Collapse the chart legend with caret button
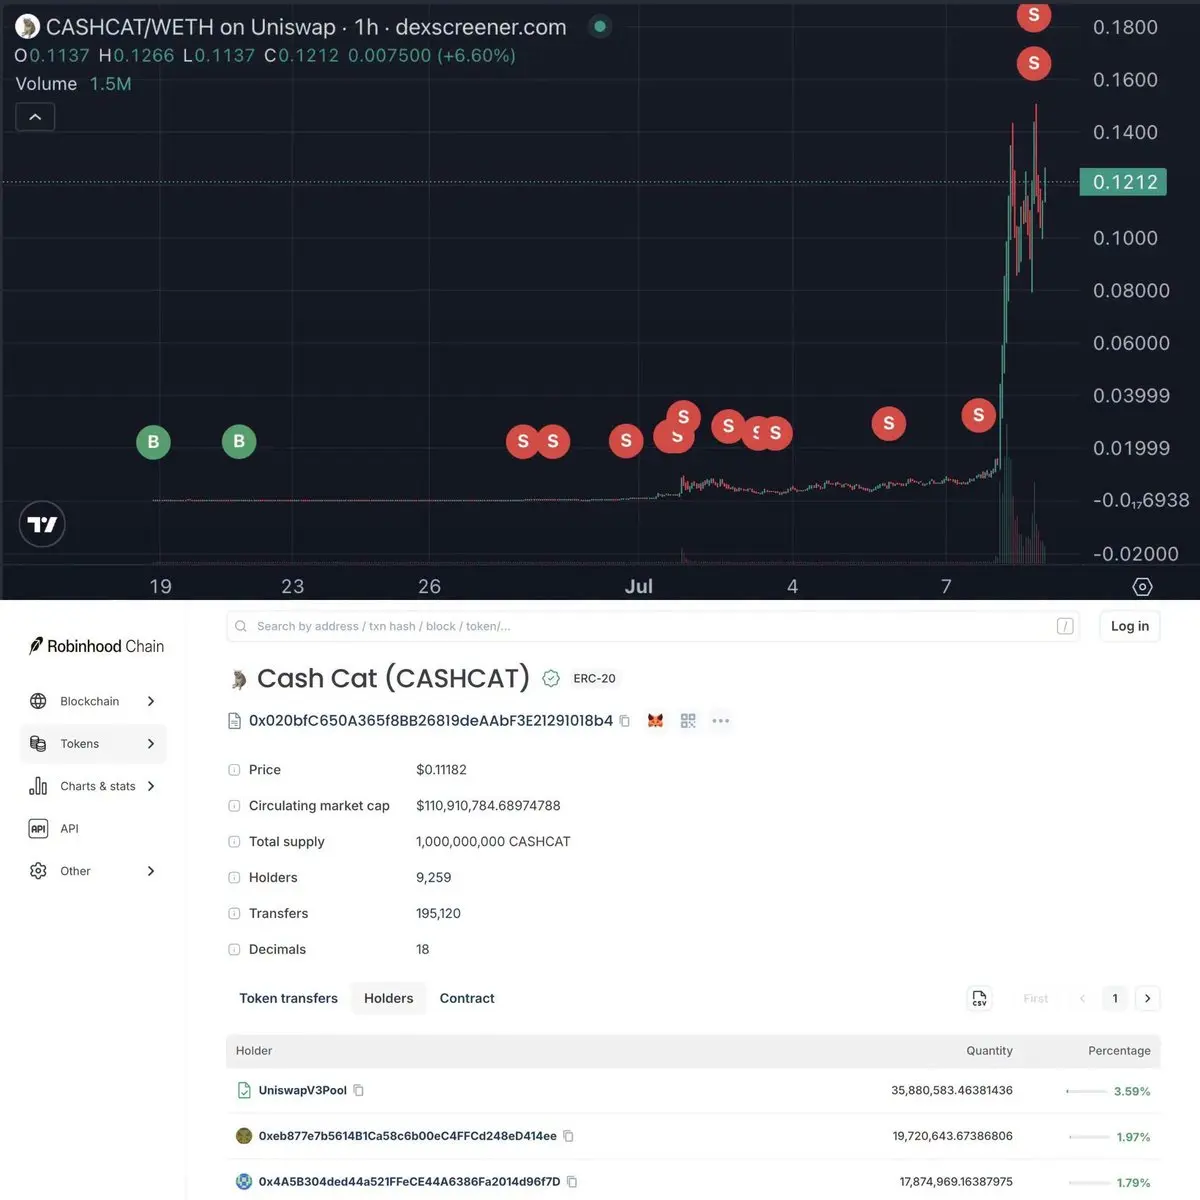The width and height of the screenshot is (1200, 1200). pyautogui.click(x=35, y=117)
